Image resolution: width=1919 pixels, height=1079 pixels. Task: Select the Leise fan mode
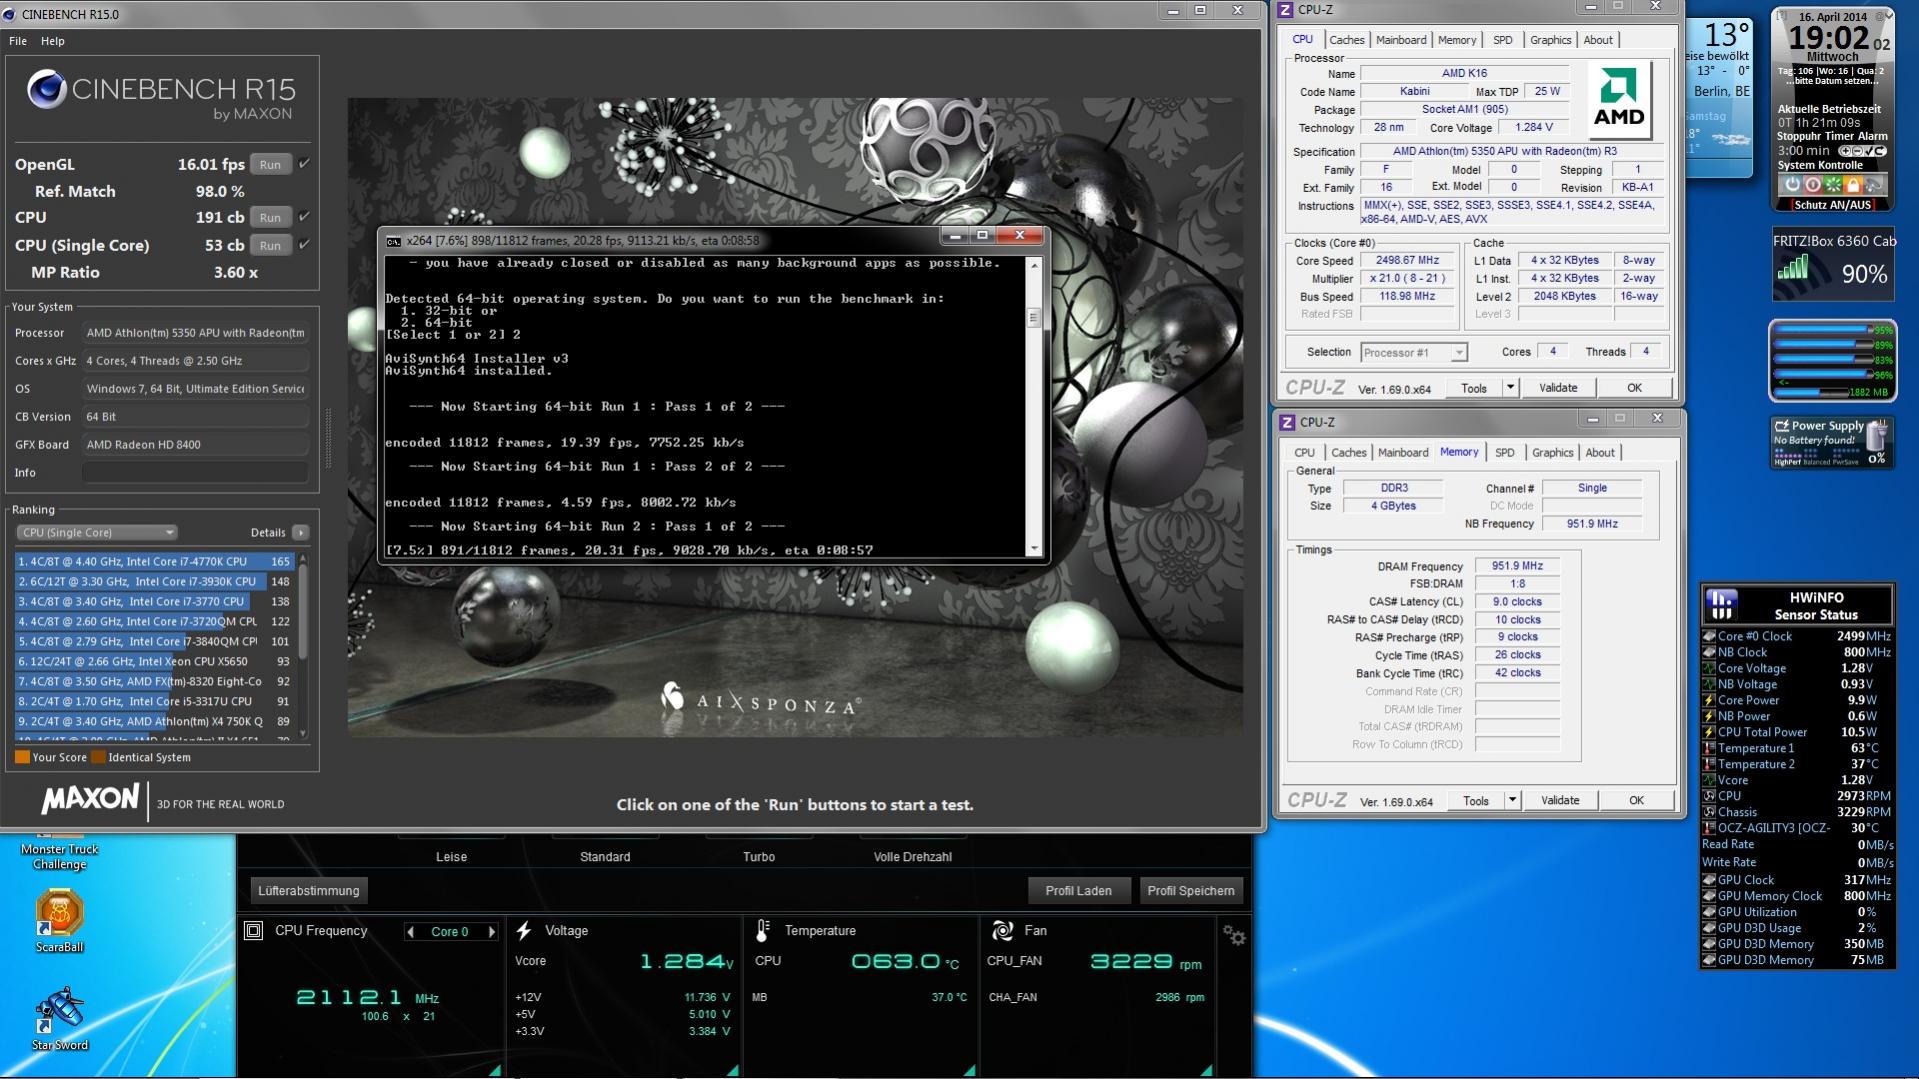[451, 857]
